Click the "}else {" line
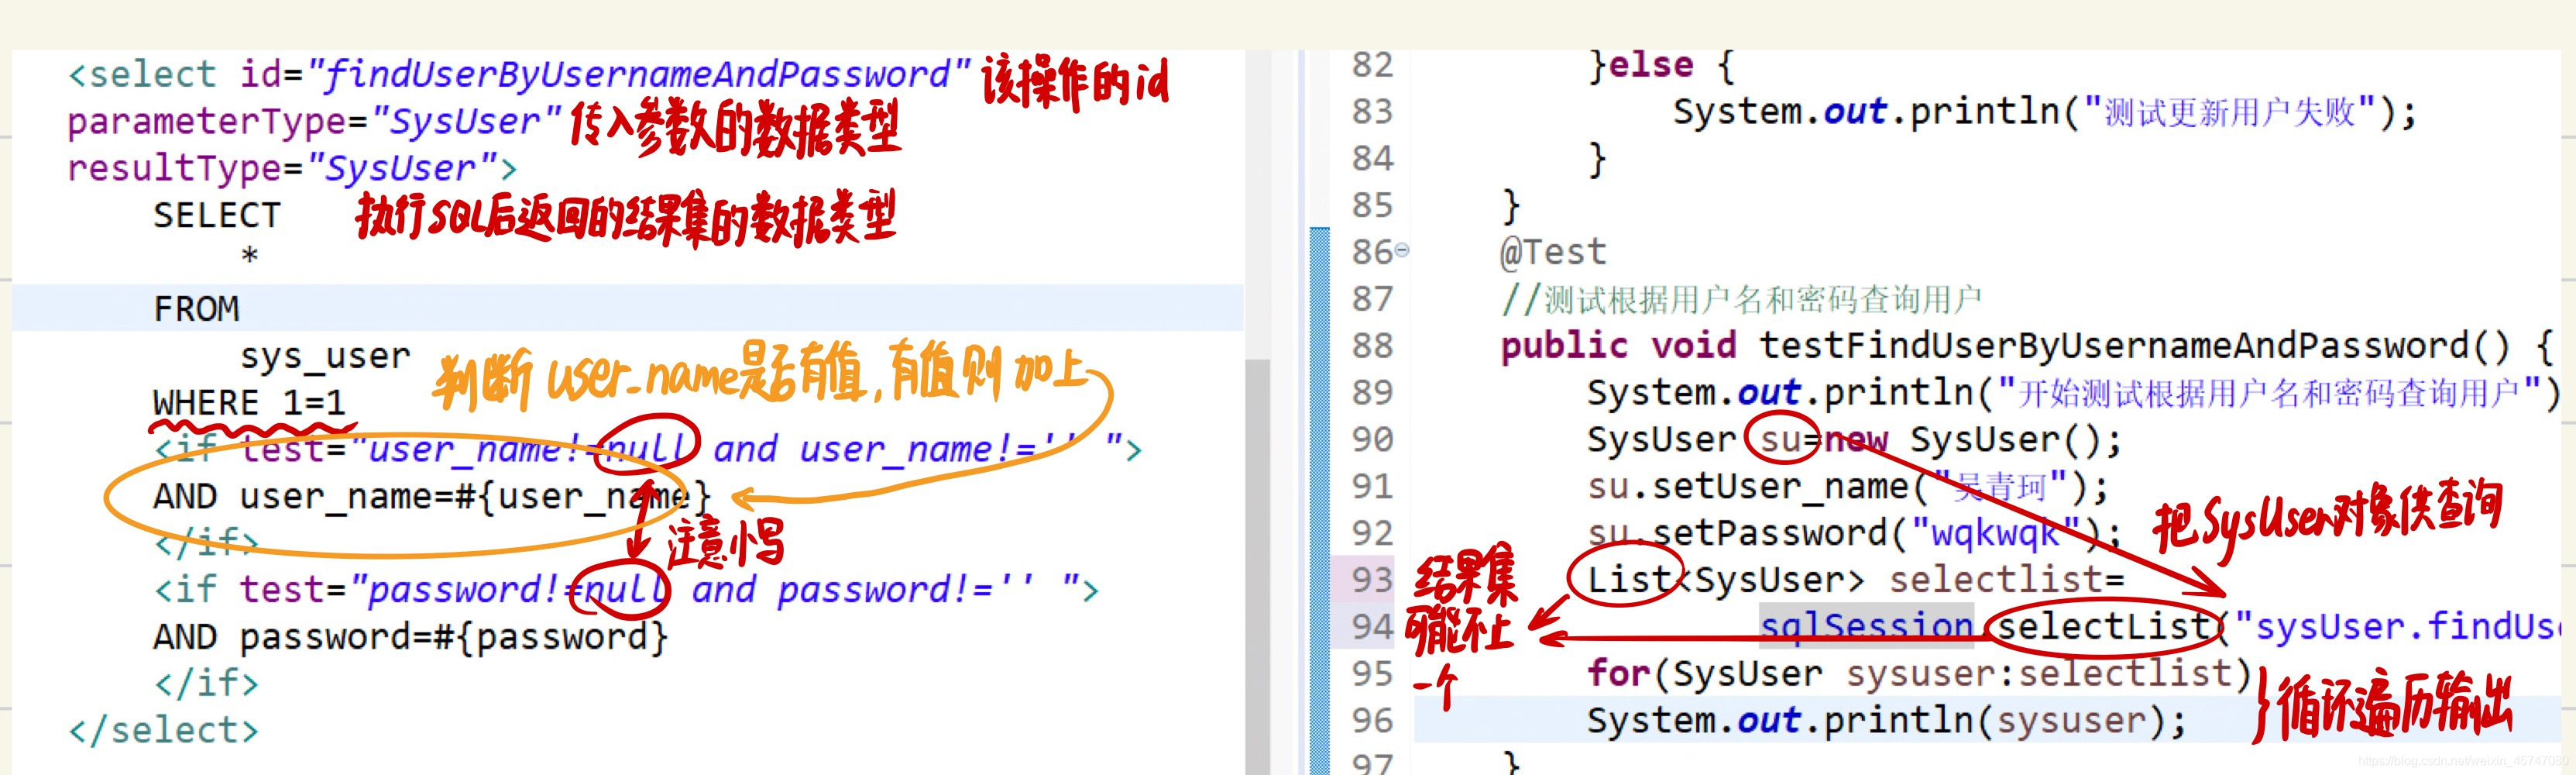 coord(1661,66)
